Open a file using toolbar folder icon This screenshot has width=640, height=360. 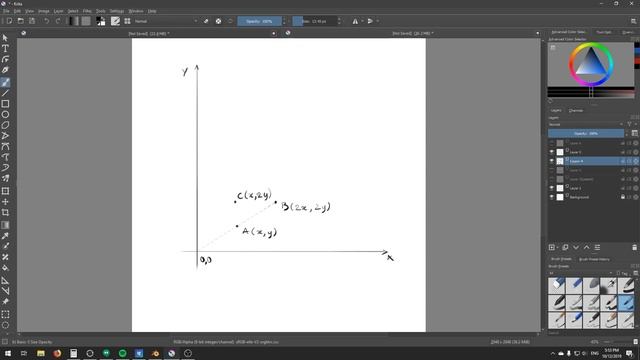point(20,21)
